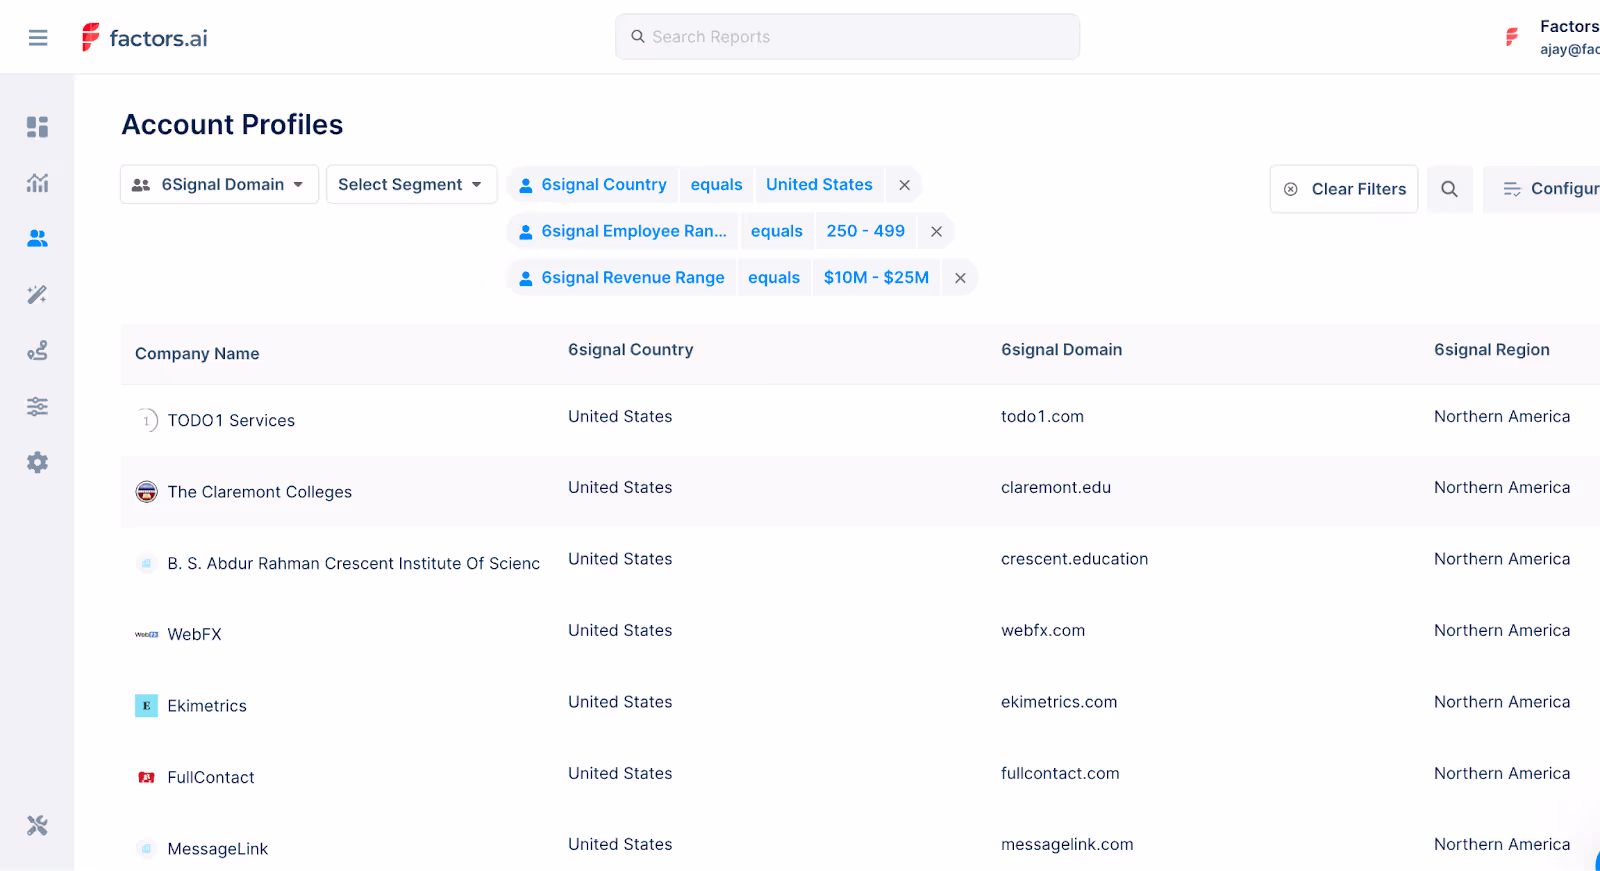This screenshot has height=871, width=1600.
Task: Open Profiles people icon in sidebar
Action: click(37, 238)
